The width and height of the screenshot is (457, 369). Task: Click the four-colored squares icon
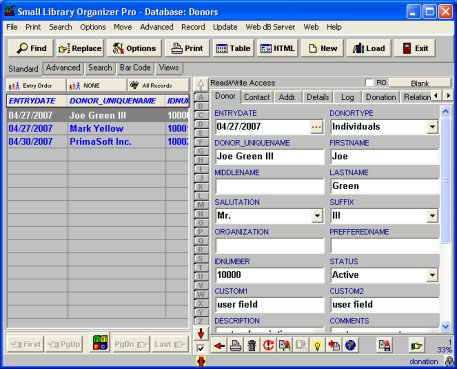pyautogui.click(x=100, y=343)
